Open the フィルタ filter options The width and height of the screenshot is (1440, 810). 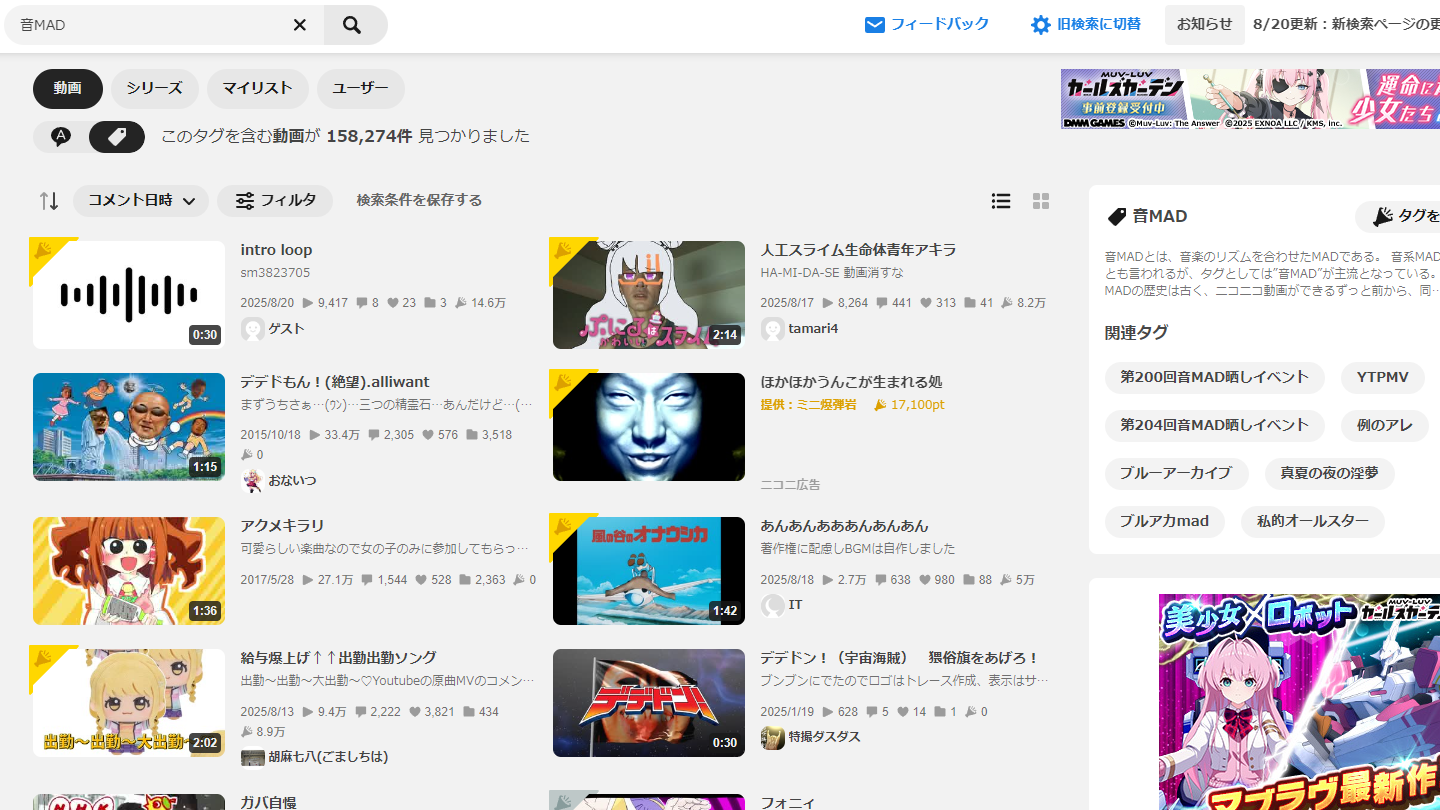point(275,201)
